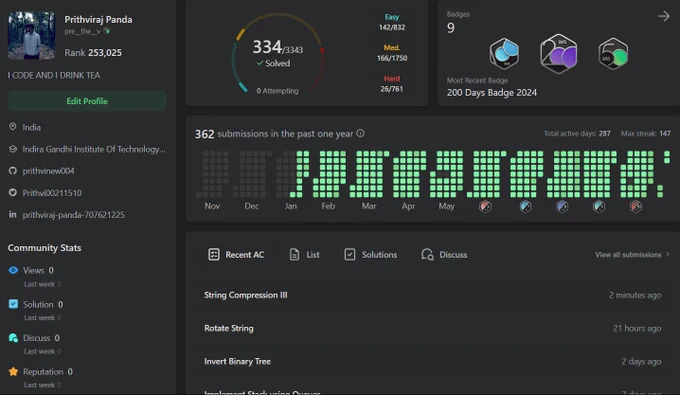Click the checkbox icon next to Solution
Image resolution: width=680 pixels, height=395 pixels.
[13, 304]
